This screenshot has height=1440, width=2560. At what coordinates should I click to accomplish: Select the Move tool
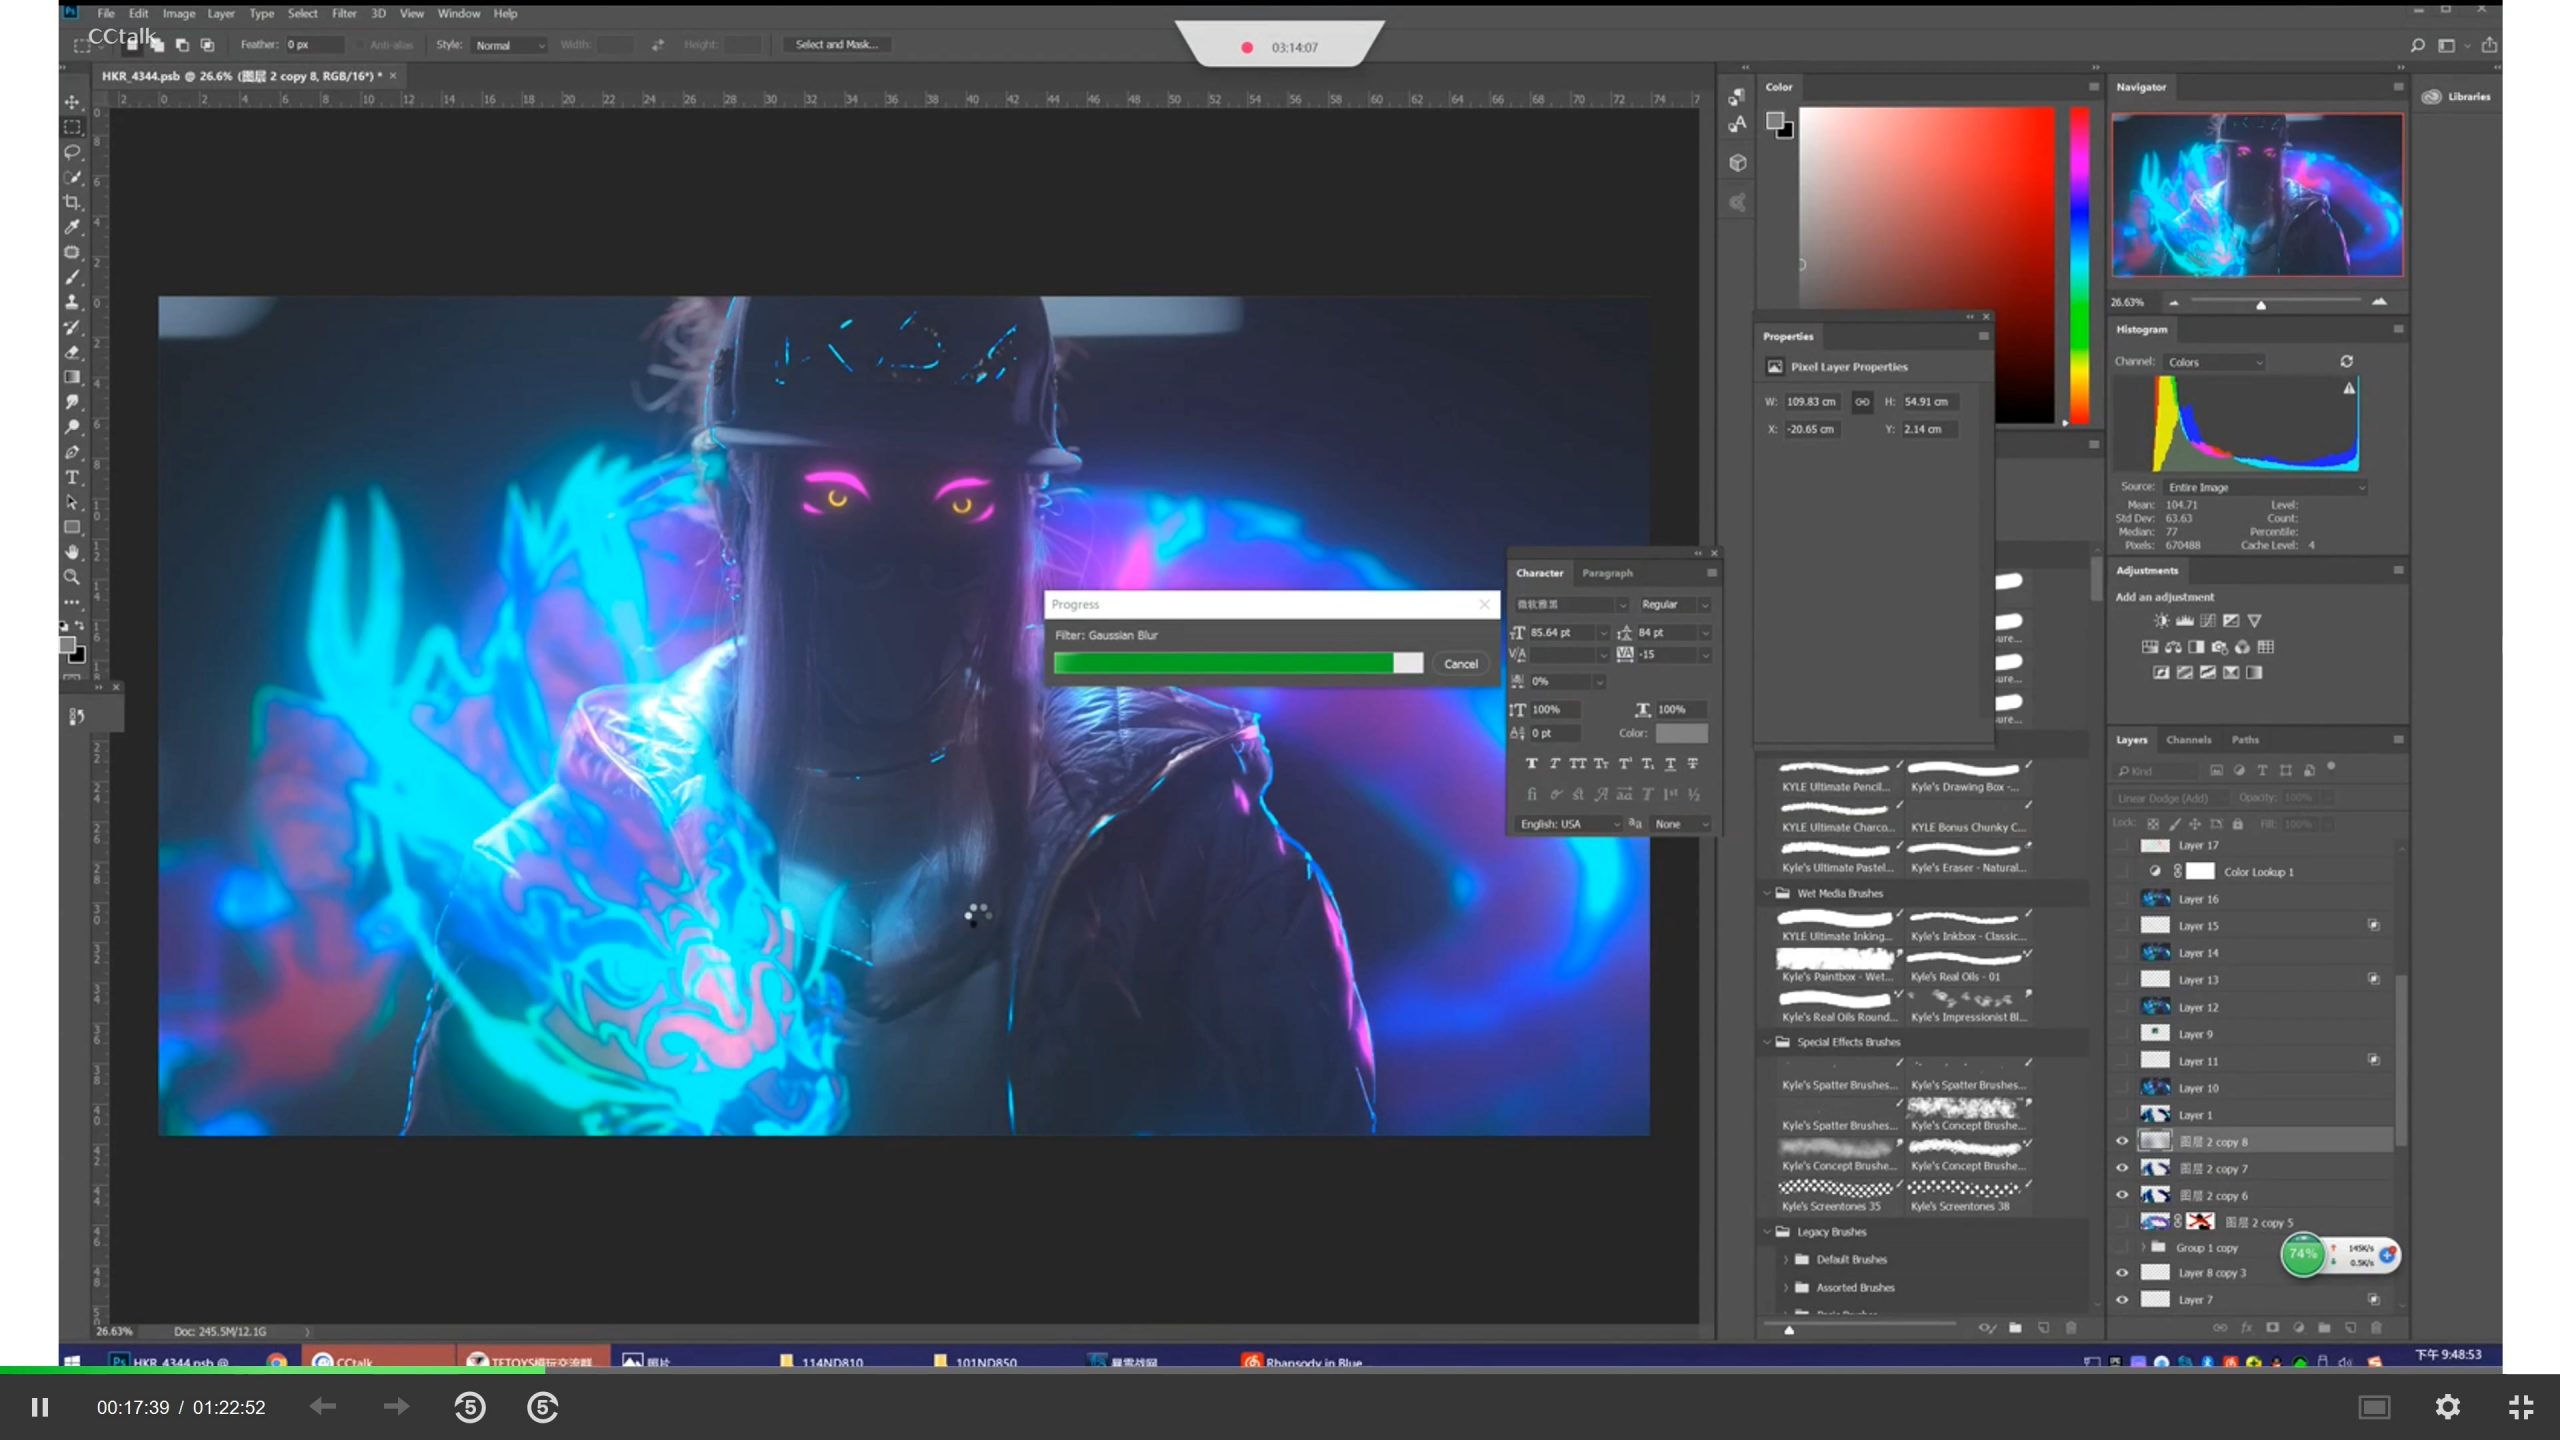pos(72,103)
